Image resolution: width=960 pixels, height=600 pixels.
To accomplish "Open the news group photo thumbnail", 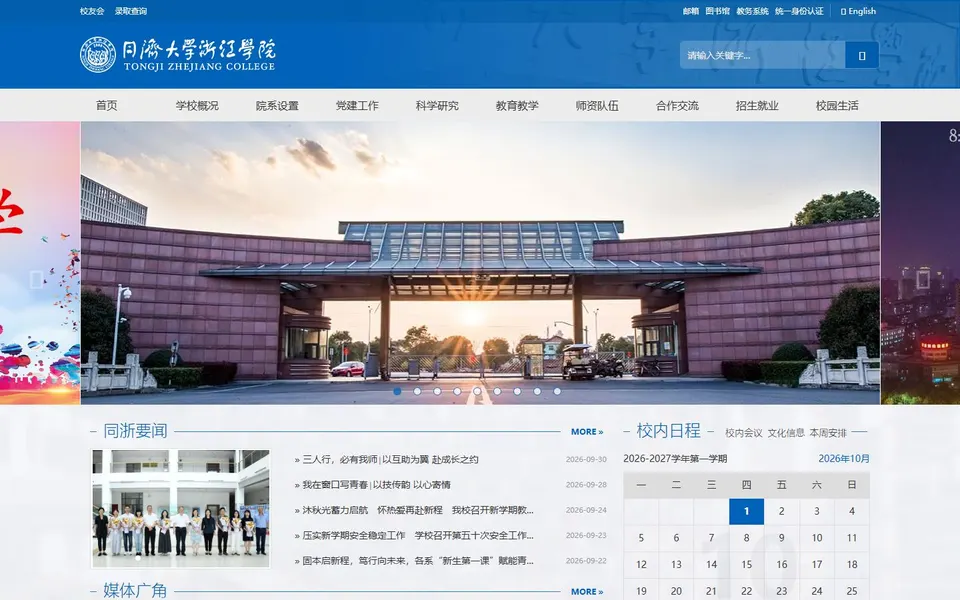I will coord(181,509).
